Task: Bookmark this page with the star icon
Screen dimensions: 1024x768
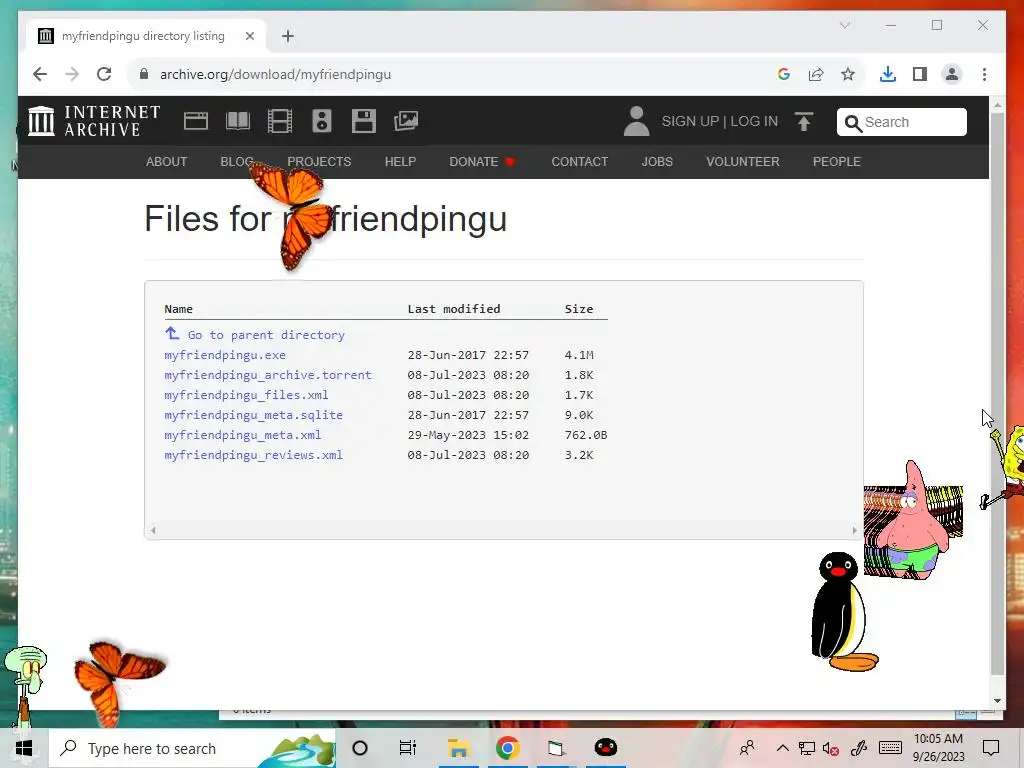Action: [848, 74]
